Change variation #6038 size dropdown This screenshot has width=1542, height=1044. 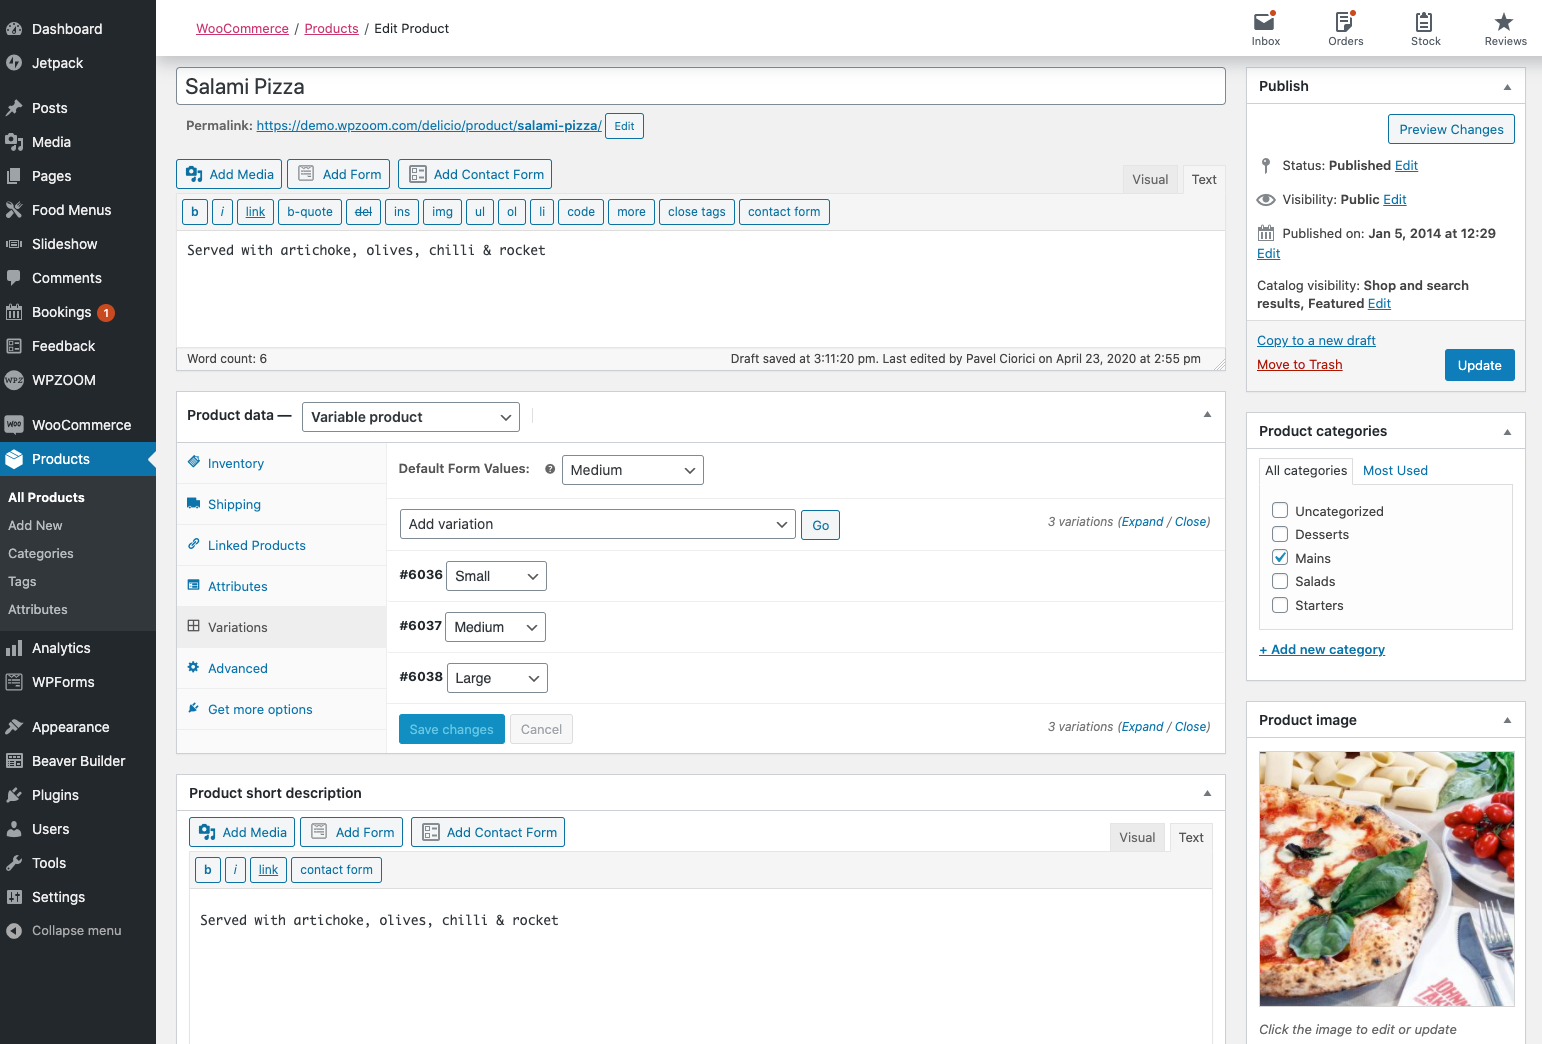tap(497, 678)
